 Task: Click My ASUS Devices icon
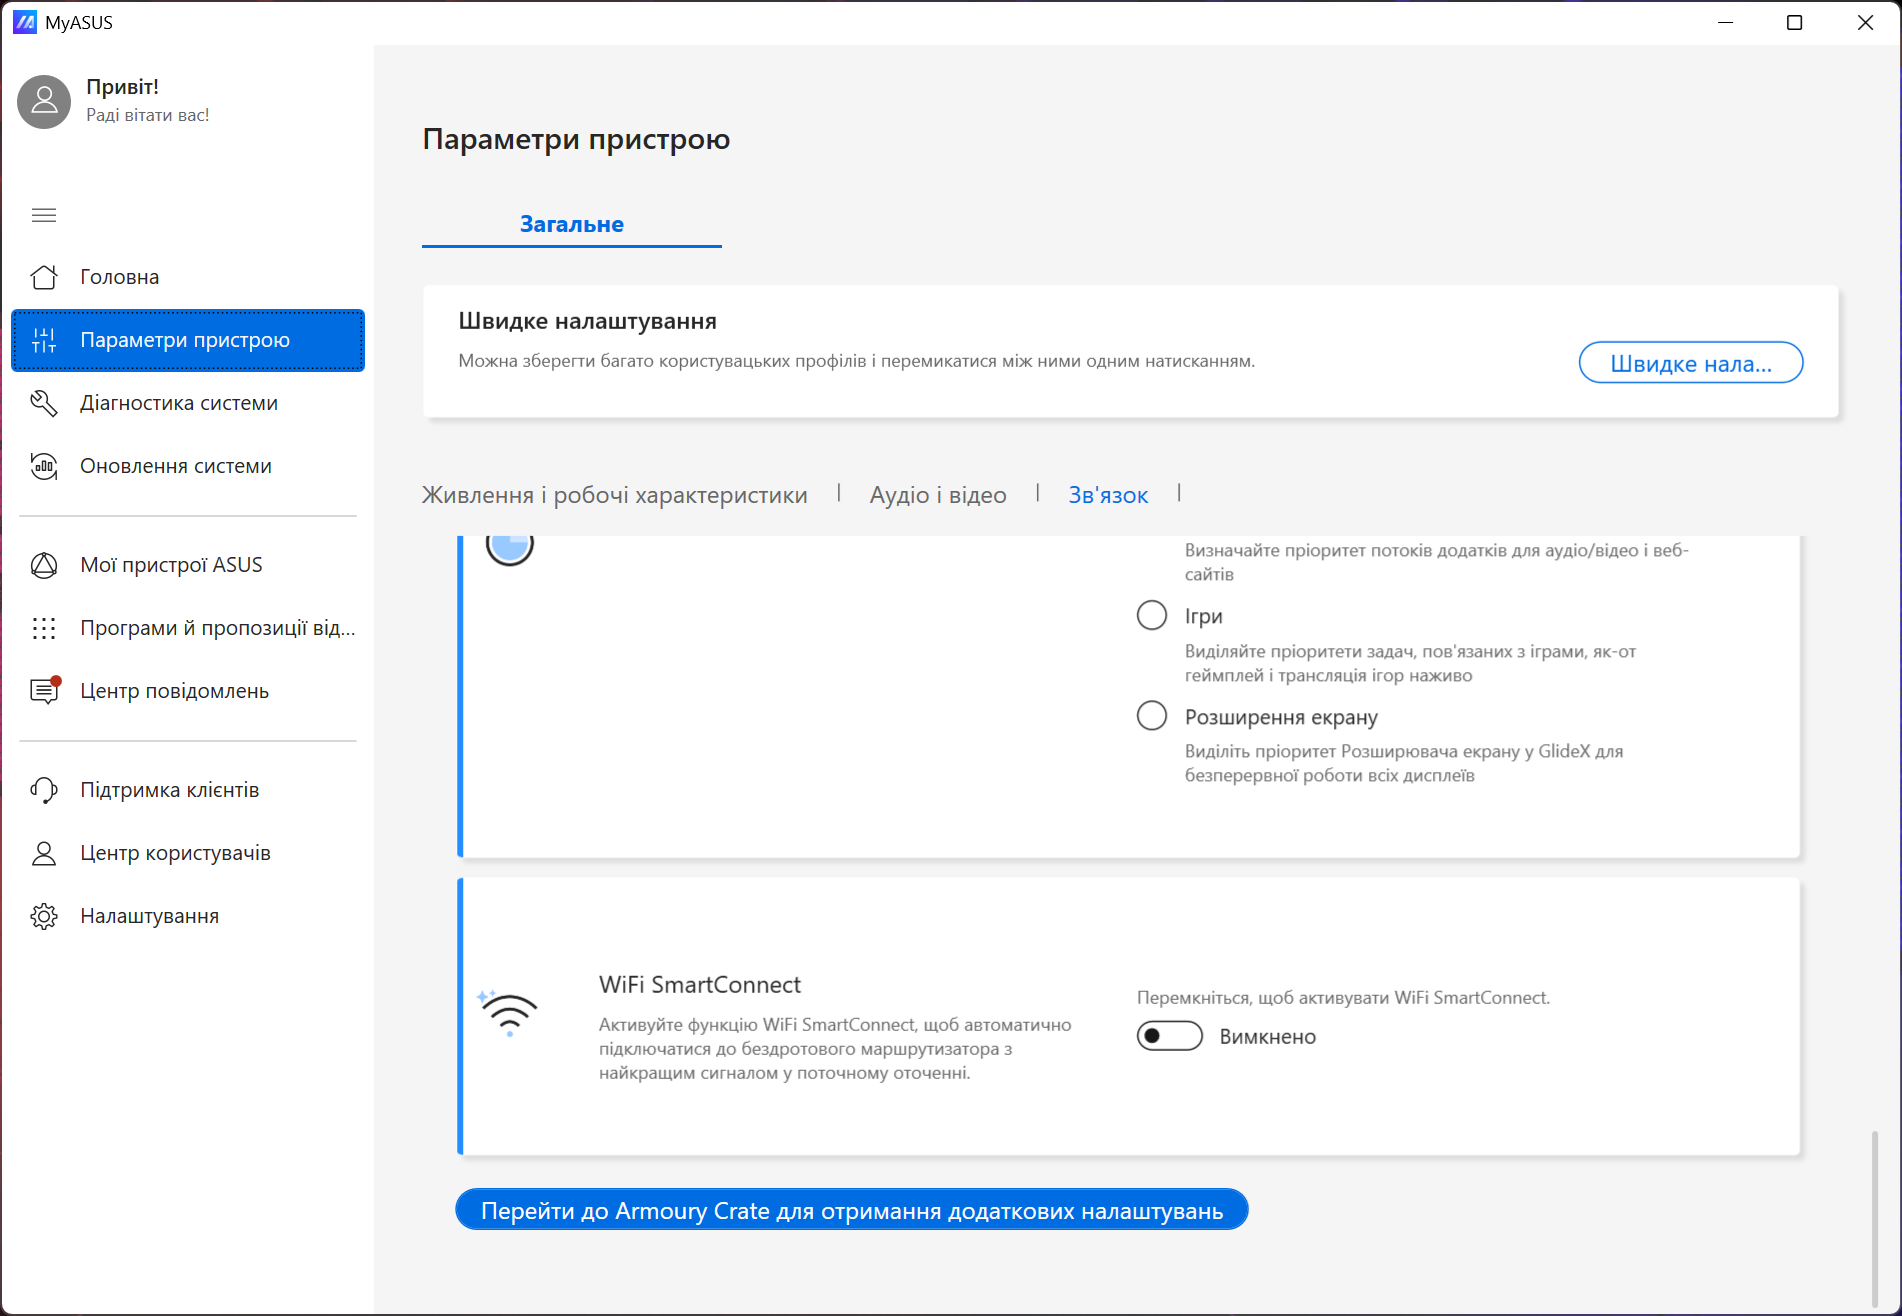[44, 565]
